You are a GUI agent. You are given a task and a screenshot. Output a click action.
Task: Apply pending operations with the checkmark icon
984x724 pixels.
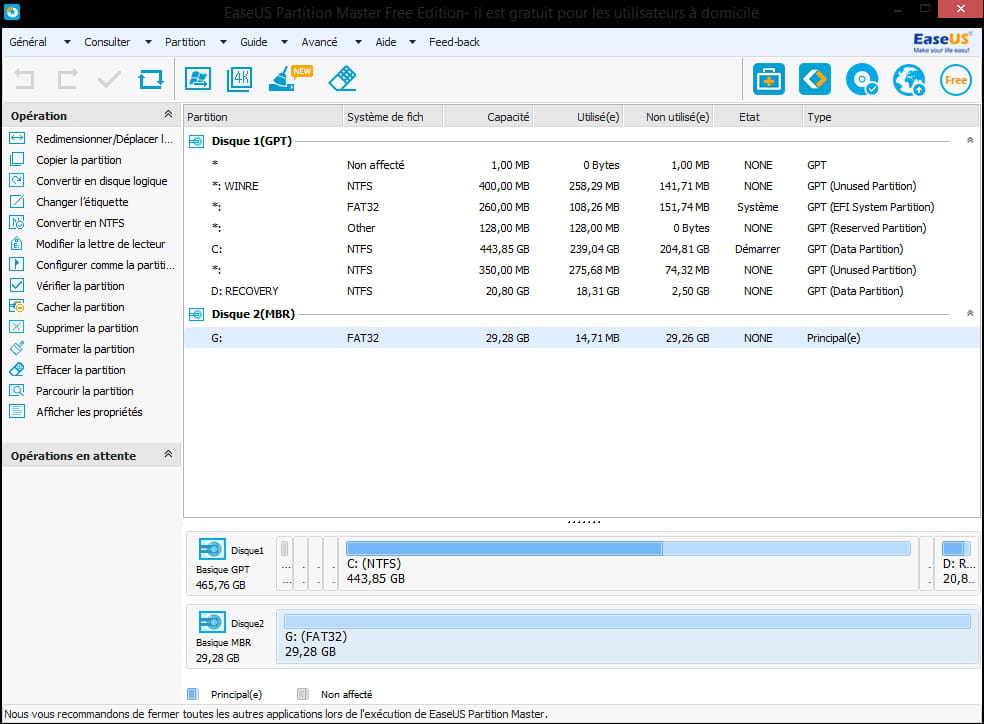pos(109,80)
